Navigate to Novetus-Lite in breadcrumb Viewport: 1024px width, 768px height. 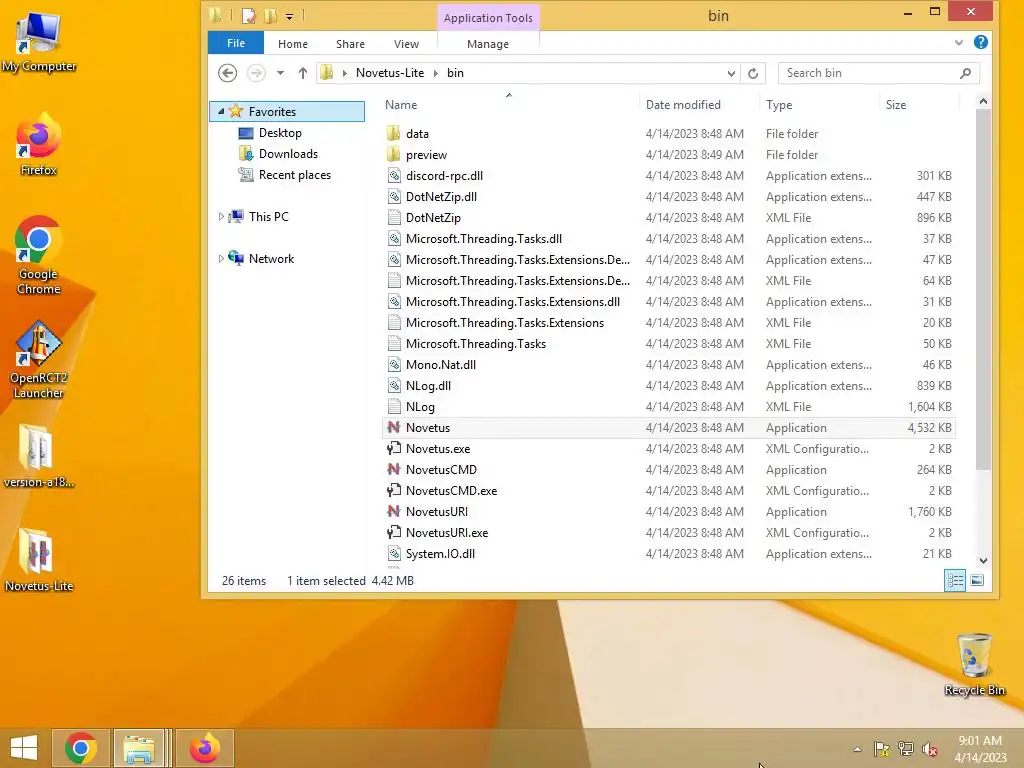(390, 73)
